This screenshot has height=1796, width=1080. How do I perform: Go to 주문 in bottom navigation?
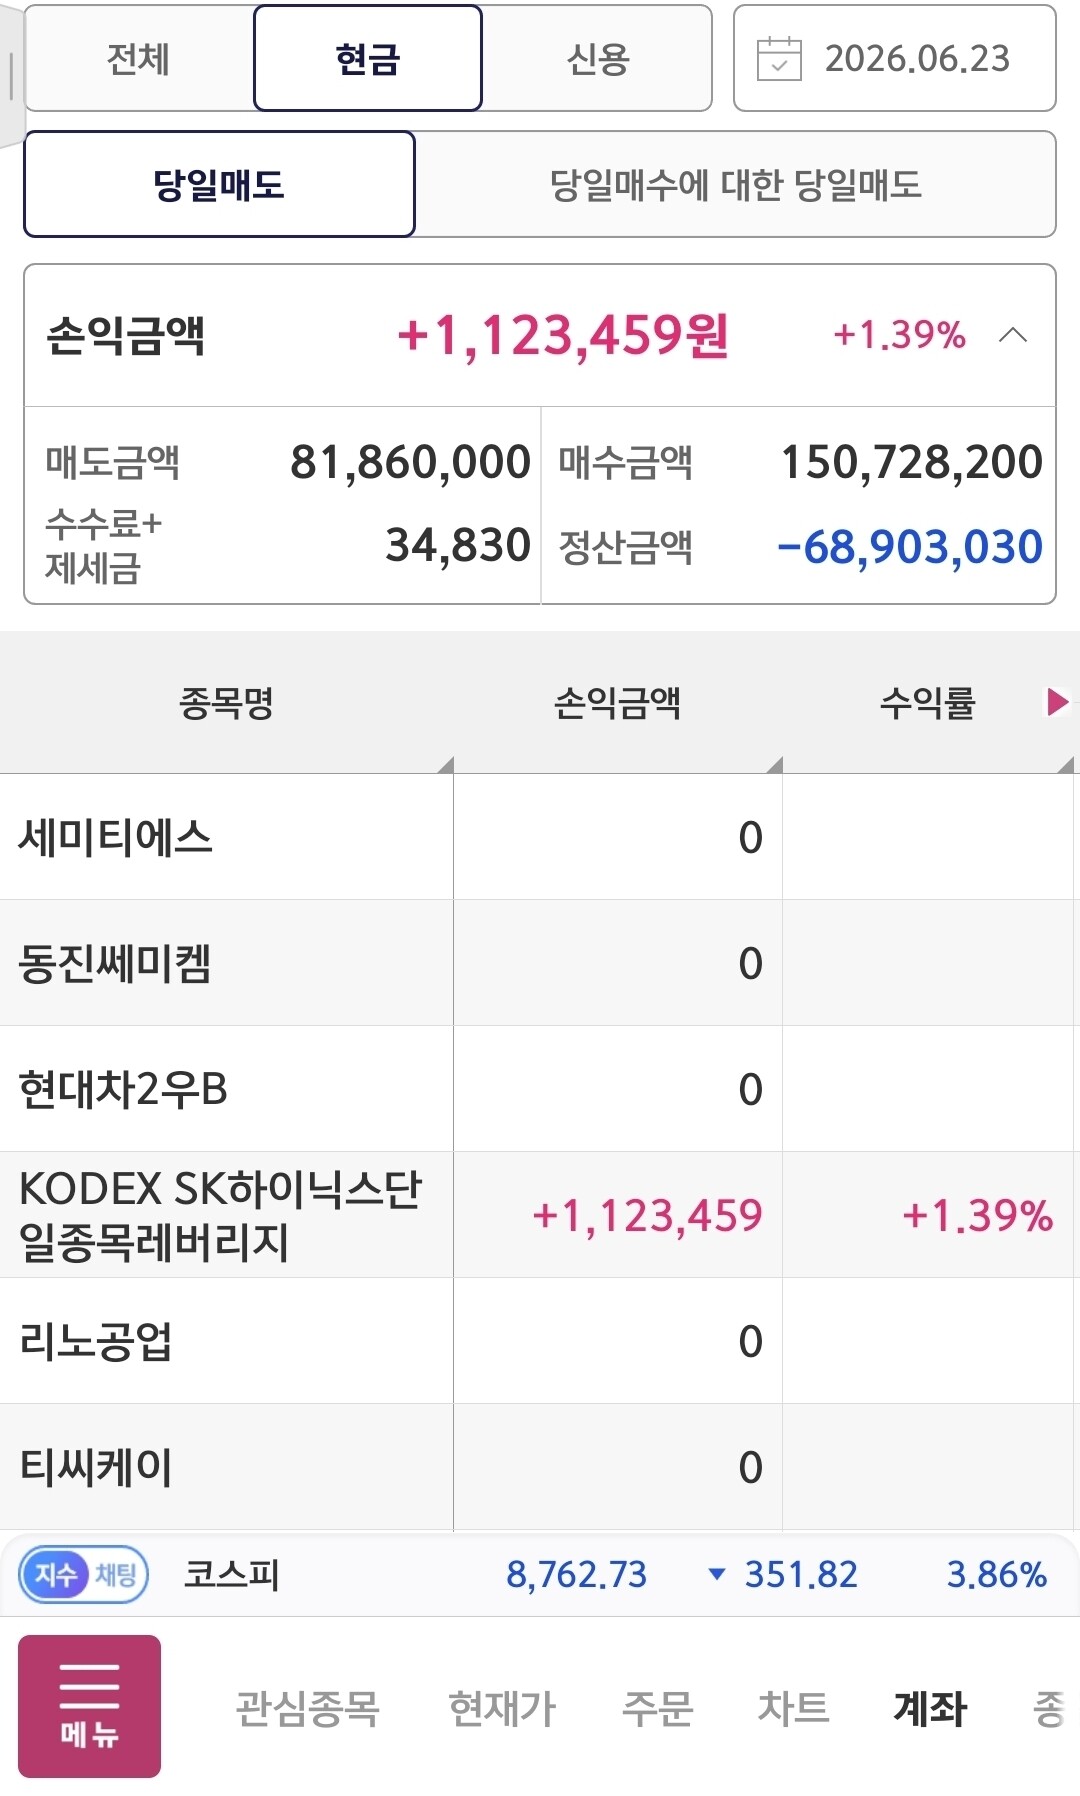click(658, 1708)
